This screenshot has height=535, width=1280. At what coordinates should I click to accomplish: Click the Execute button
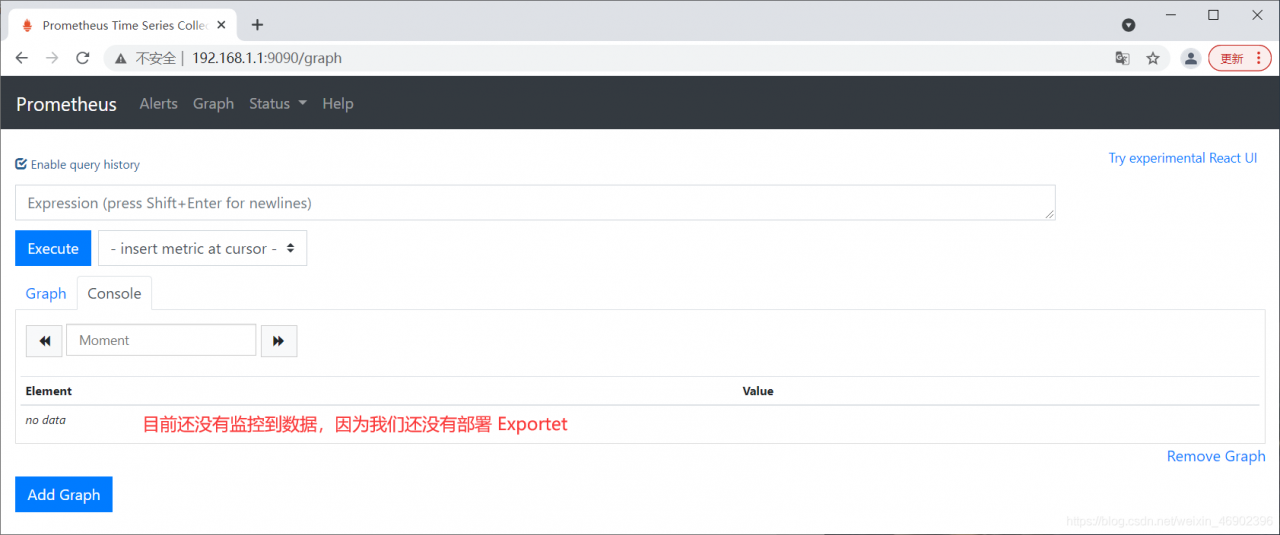click(53, 249)
